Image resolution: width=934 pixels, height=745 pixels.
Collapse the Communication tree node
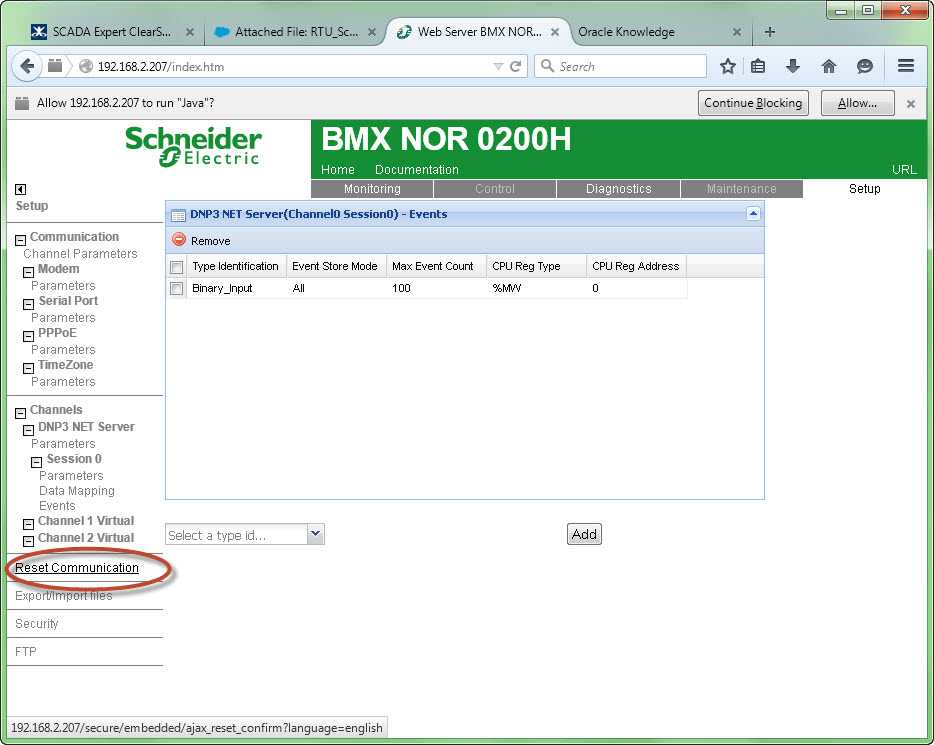[20, 240]
